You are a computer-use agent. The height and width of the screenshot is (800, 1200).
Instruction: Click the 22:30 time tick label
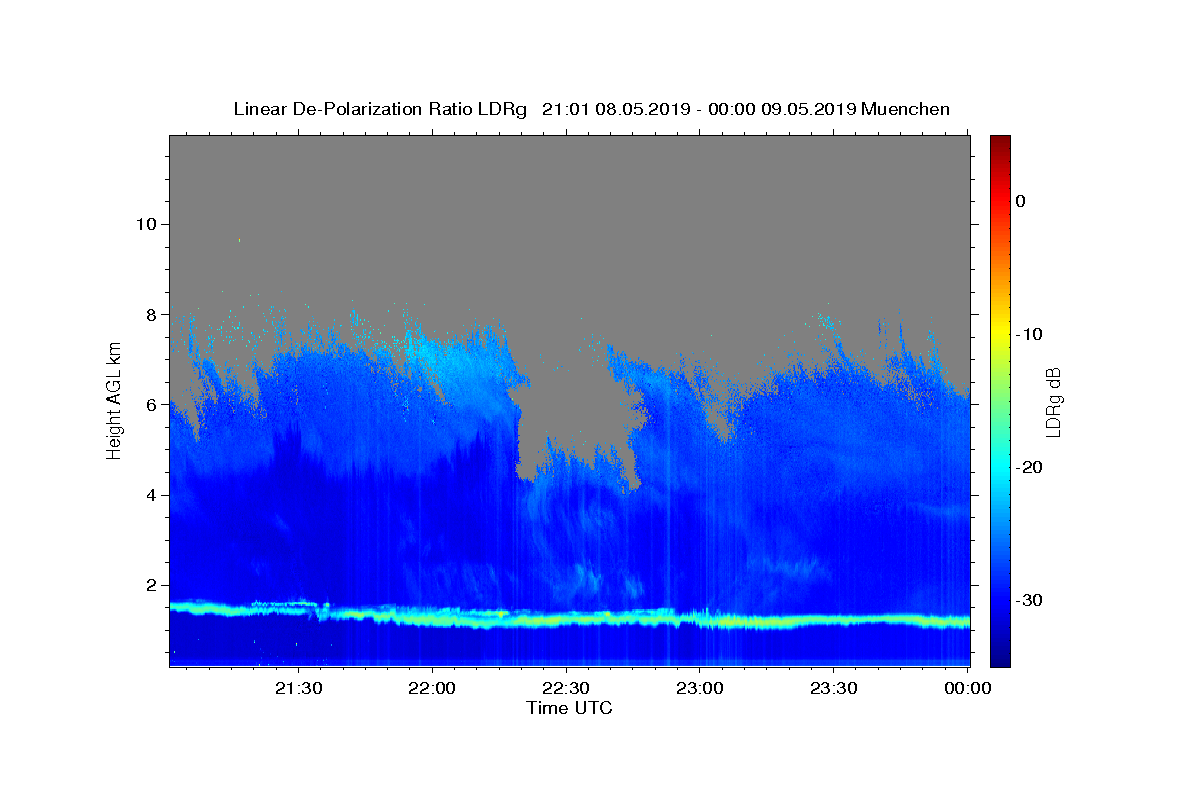pyautogui.click(x=566, y=688)
